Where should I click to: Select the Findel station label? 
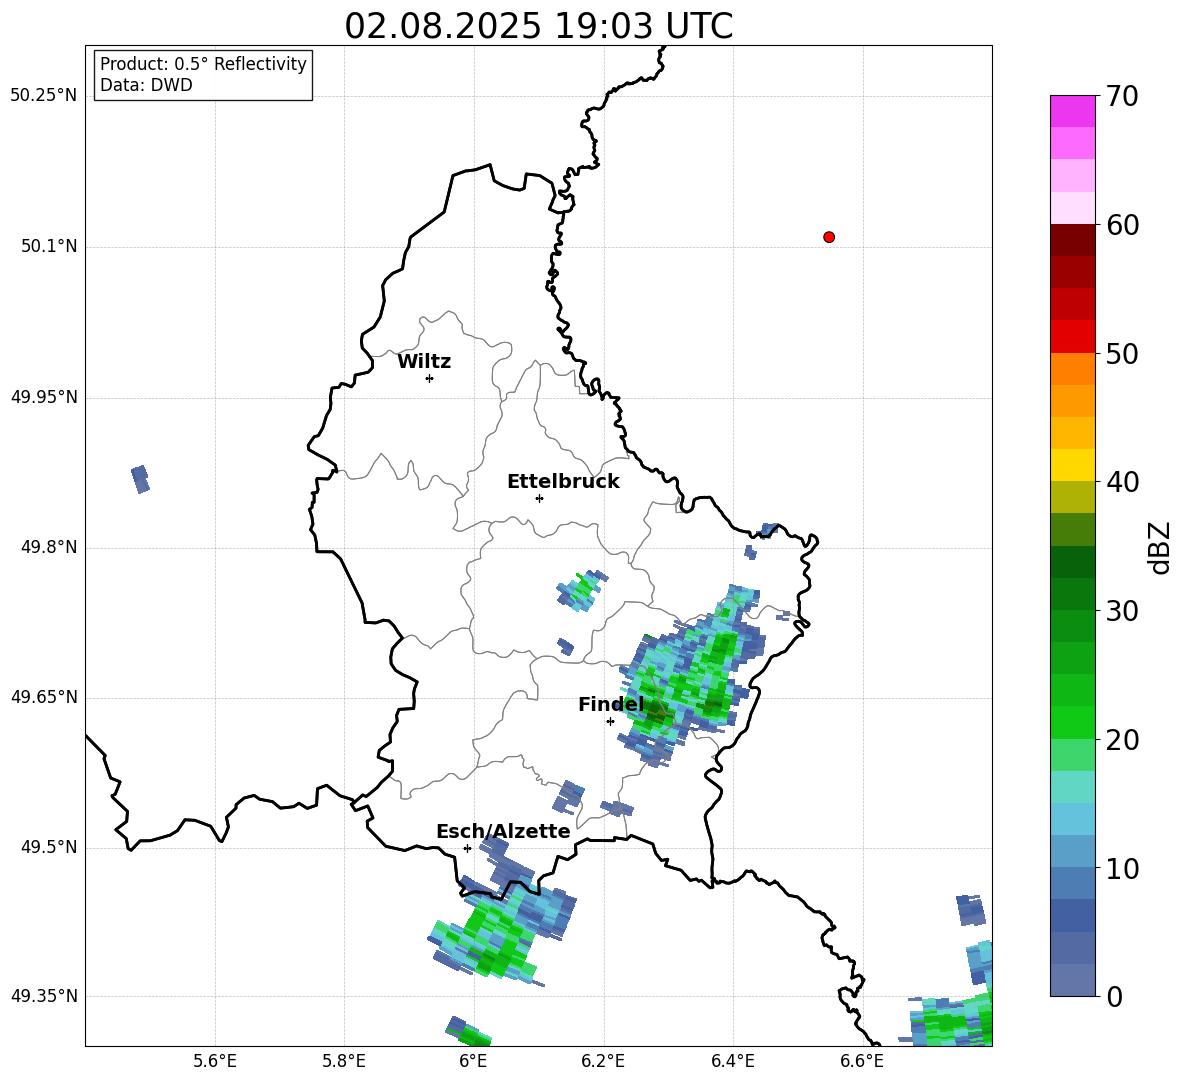(x=611, y=704)
